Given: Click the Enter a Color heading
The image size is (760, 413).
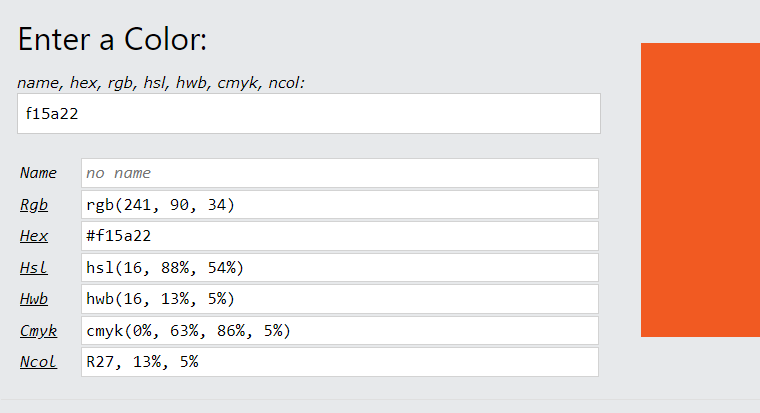Looking at the screenshot, I should pyautogui.click(x=112, y=40).
